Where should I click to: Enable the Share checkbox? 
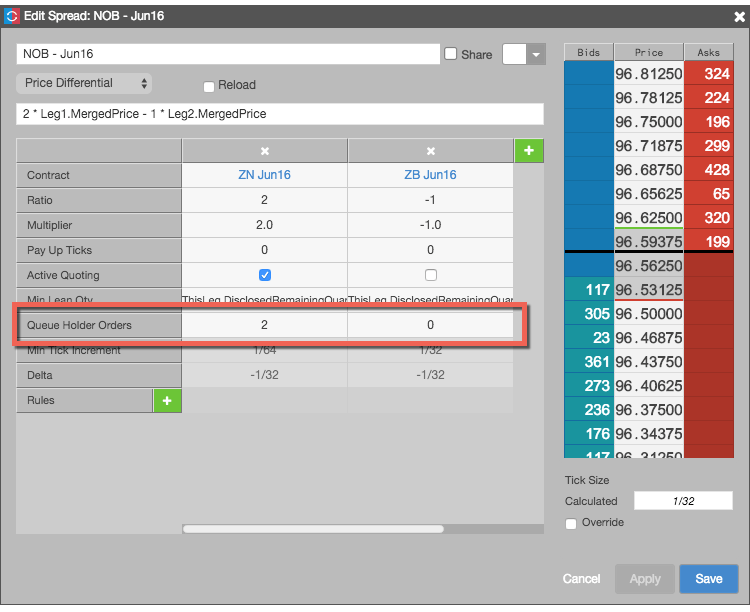click(x=451, y=54)
